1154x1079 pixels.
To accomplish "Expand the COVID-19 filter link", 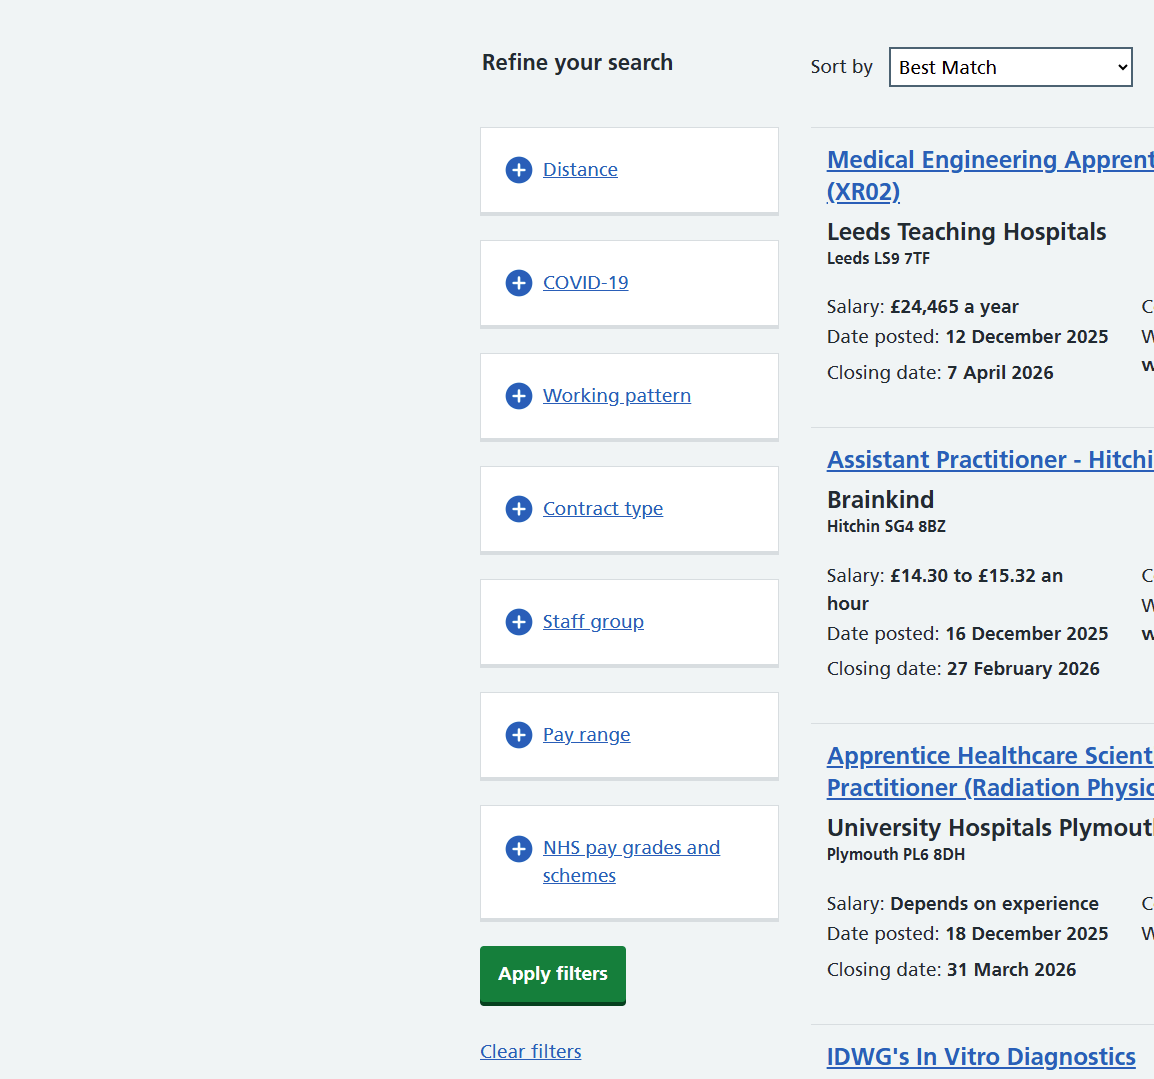I will 585,283.
